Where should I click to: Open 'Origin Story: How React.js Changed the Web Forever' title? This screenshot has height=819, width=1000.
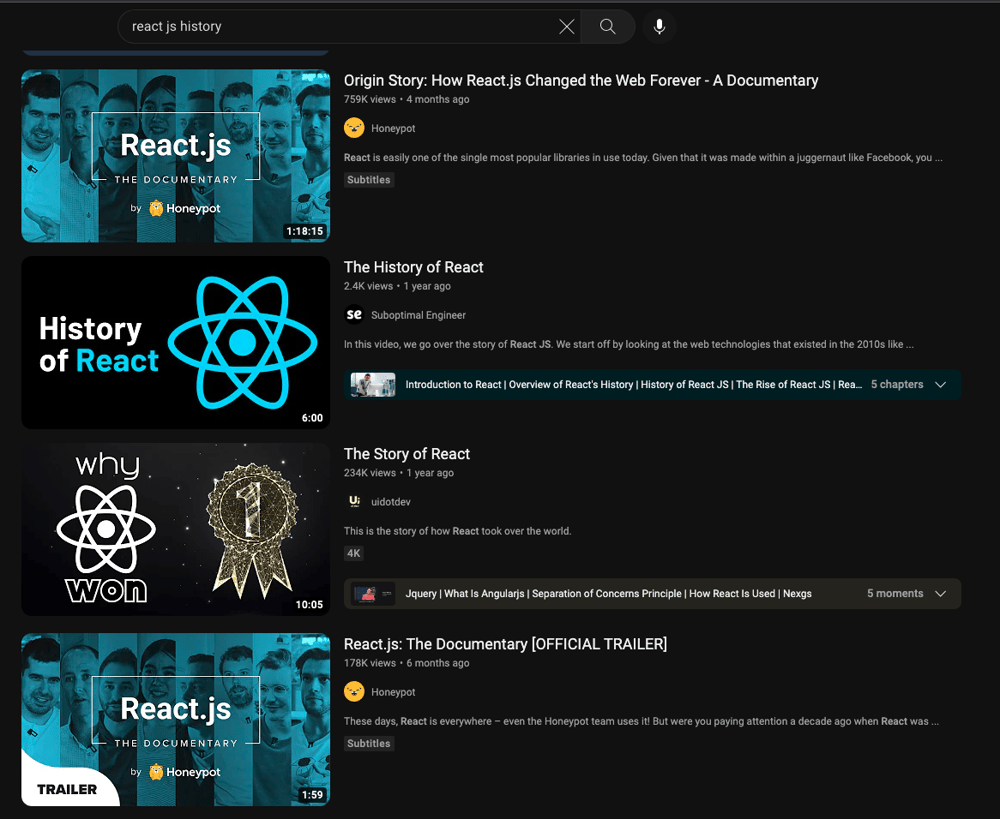point(581,80)
